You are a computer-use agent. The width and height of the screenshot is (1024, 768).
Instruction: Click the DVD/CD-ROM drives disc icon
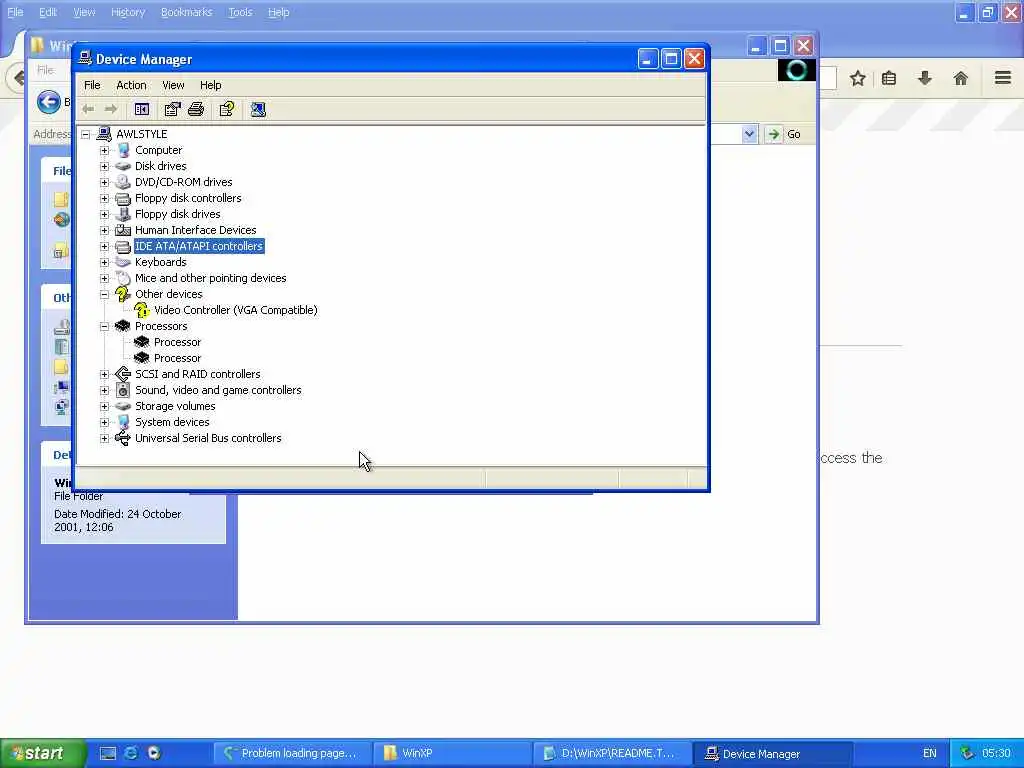pos(123,182)
